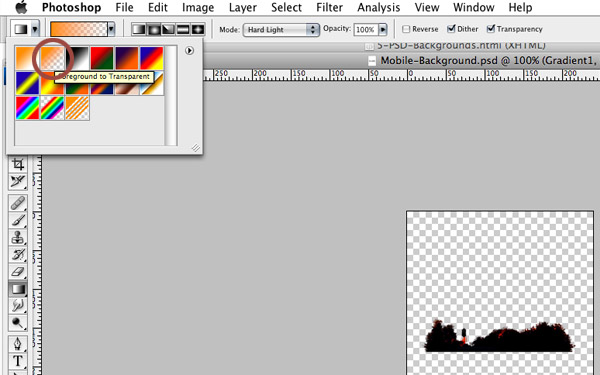Select the Clone Stamp tool
The image size is (600, 375).
18,238
